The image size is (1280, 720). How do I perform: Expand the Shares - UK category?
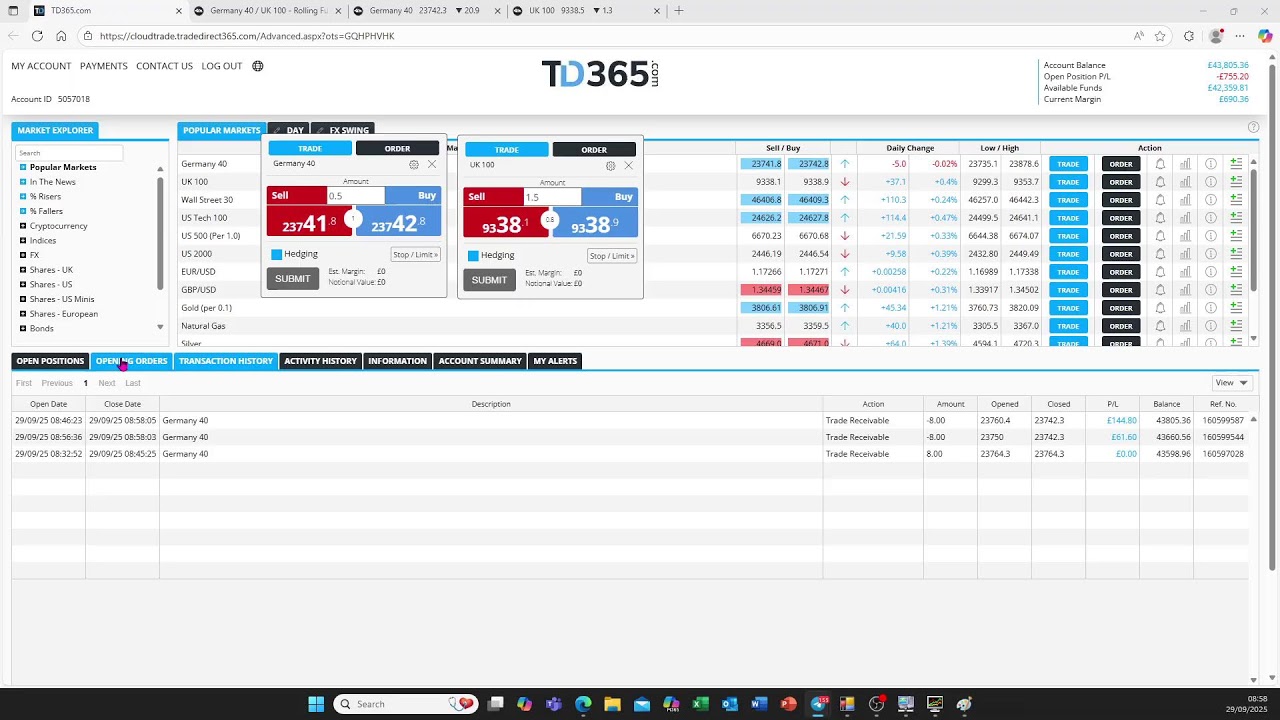(23, 270)
